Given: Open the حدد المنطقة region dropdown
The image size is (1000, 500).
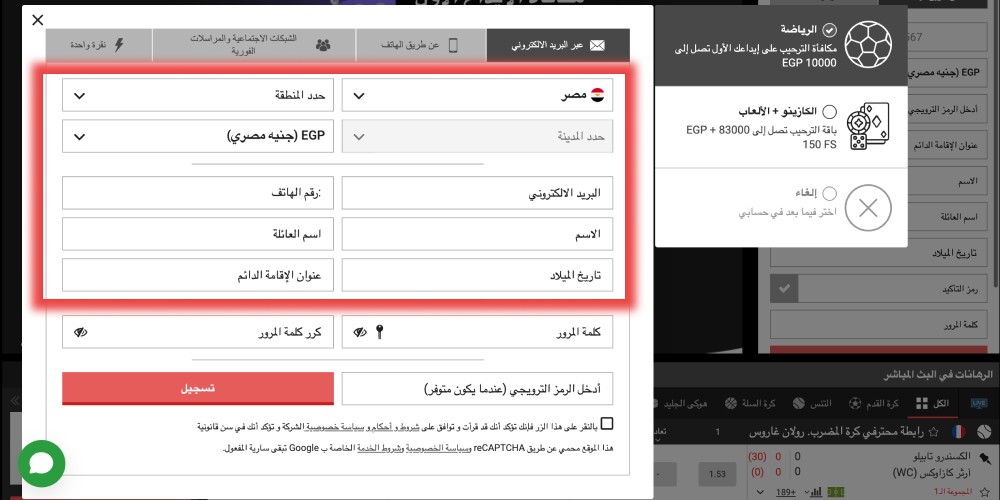Looking at the screenshot, I should (198, 95).
